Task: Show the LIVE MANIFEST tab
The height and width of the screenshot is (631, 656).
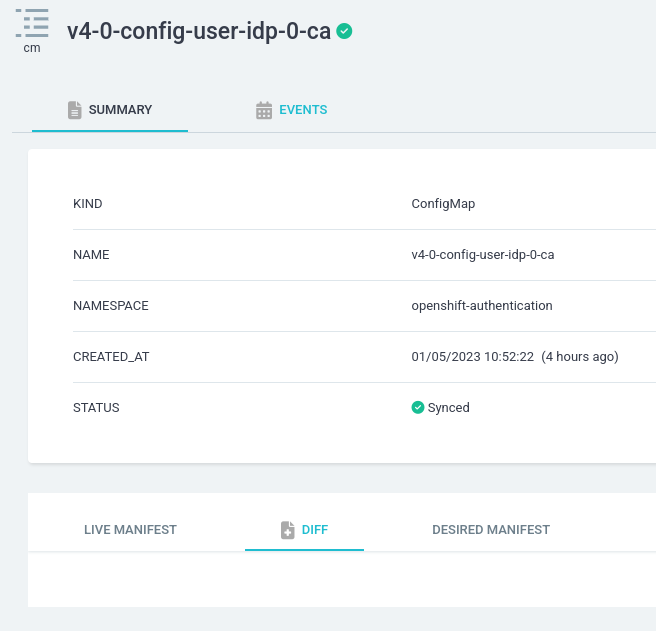Action: 130,530
